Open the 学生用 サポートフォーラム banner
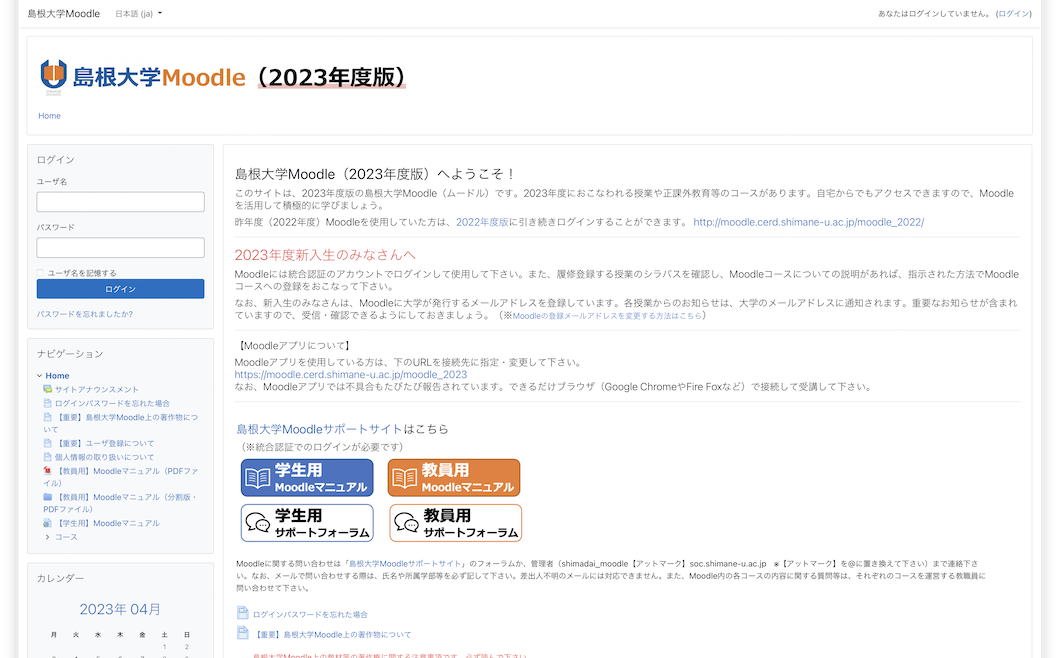The width and height of the screenshot is (1060, 658). tap(307, 523)
